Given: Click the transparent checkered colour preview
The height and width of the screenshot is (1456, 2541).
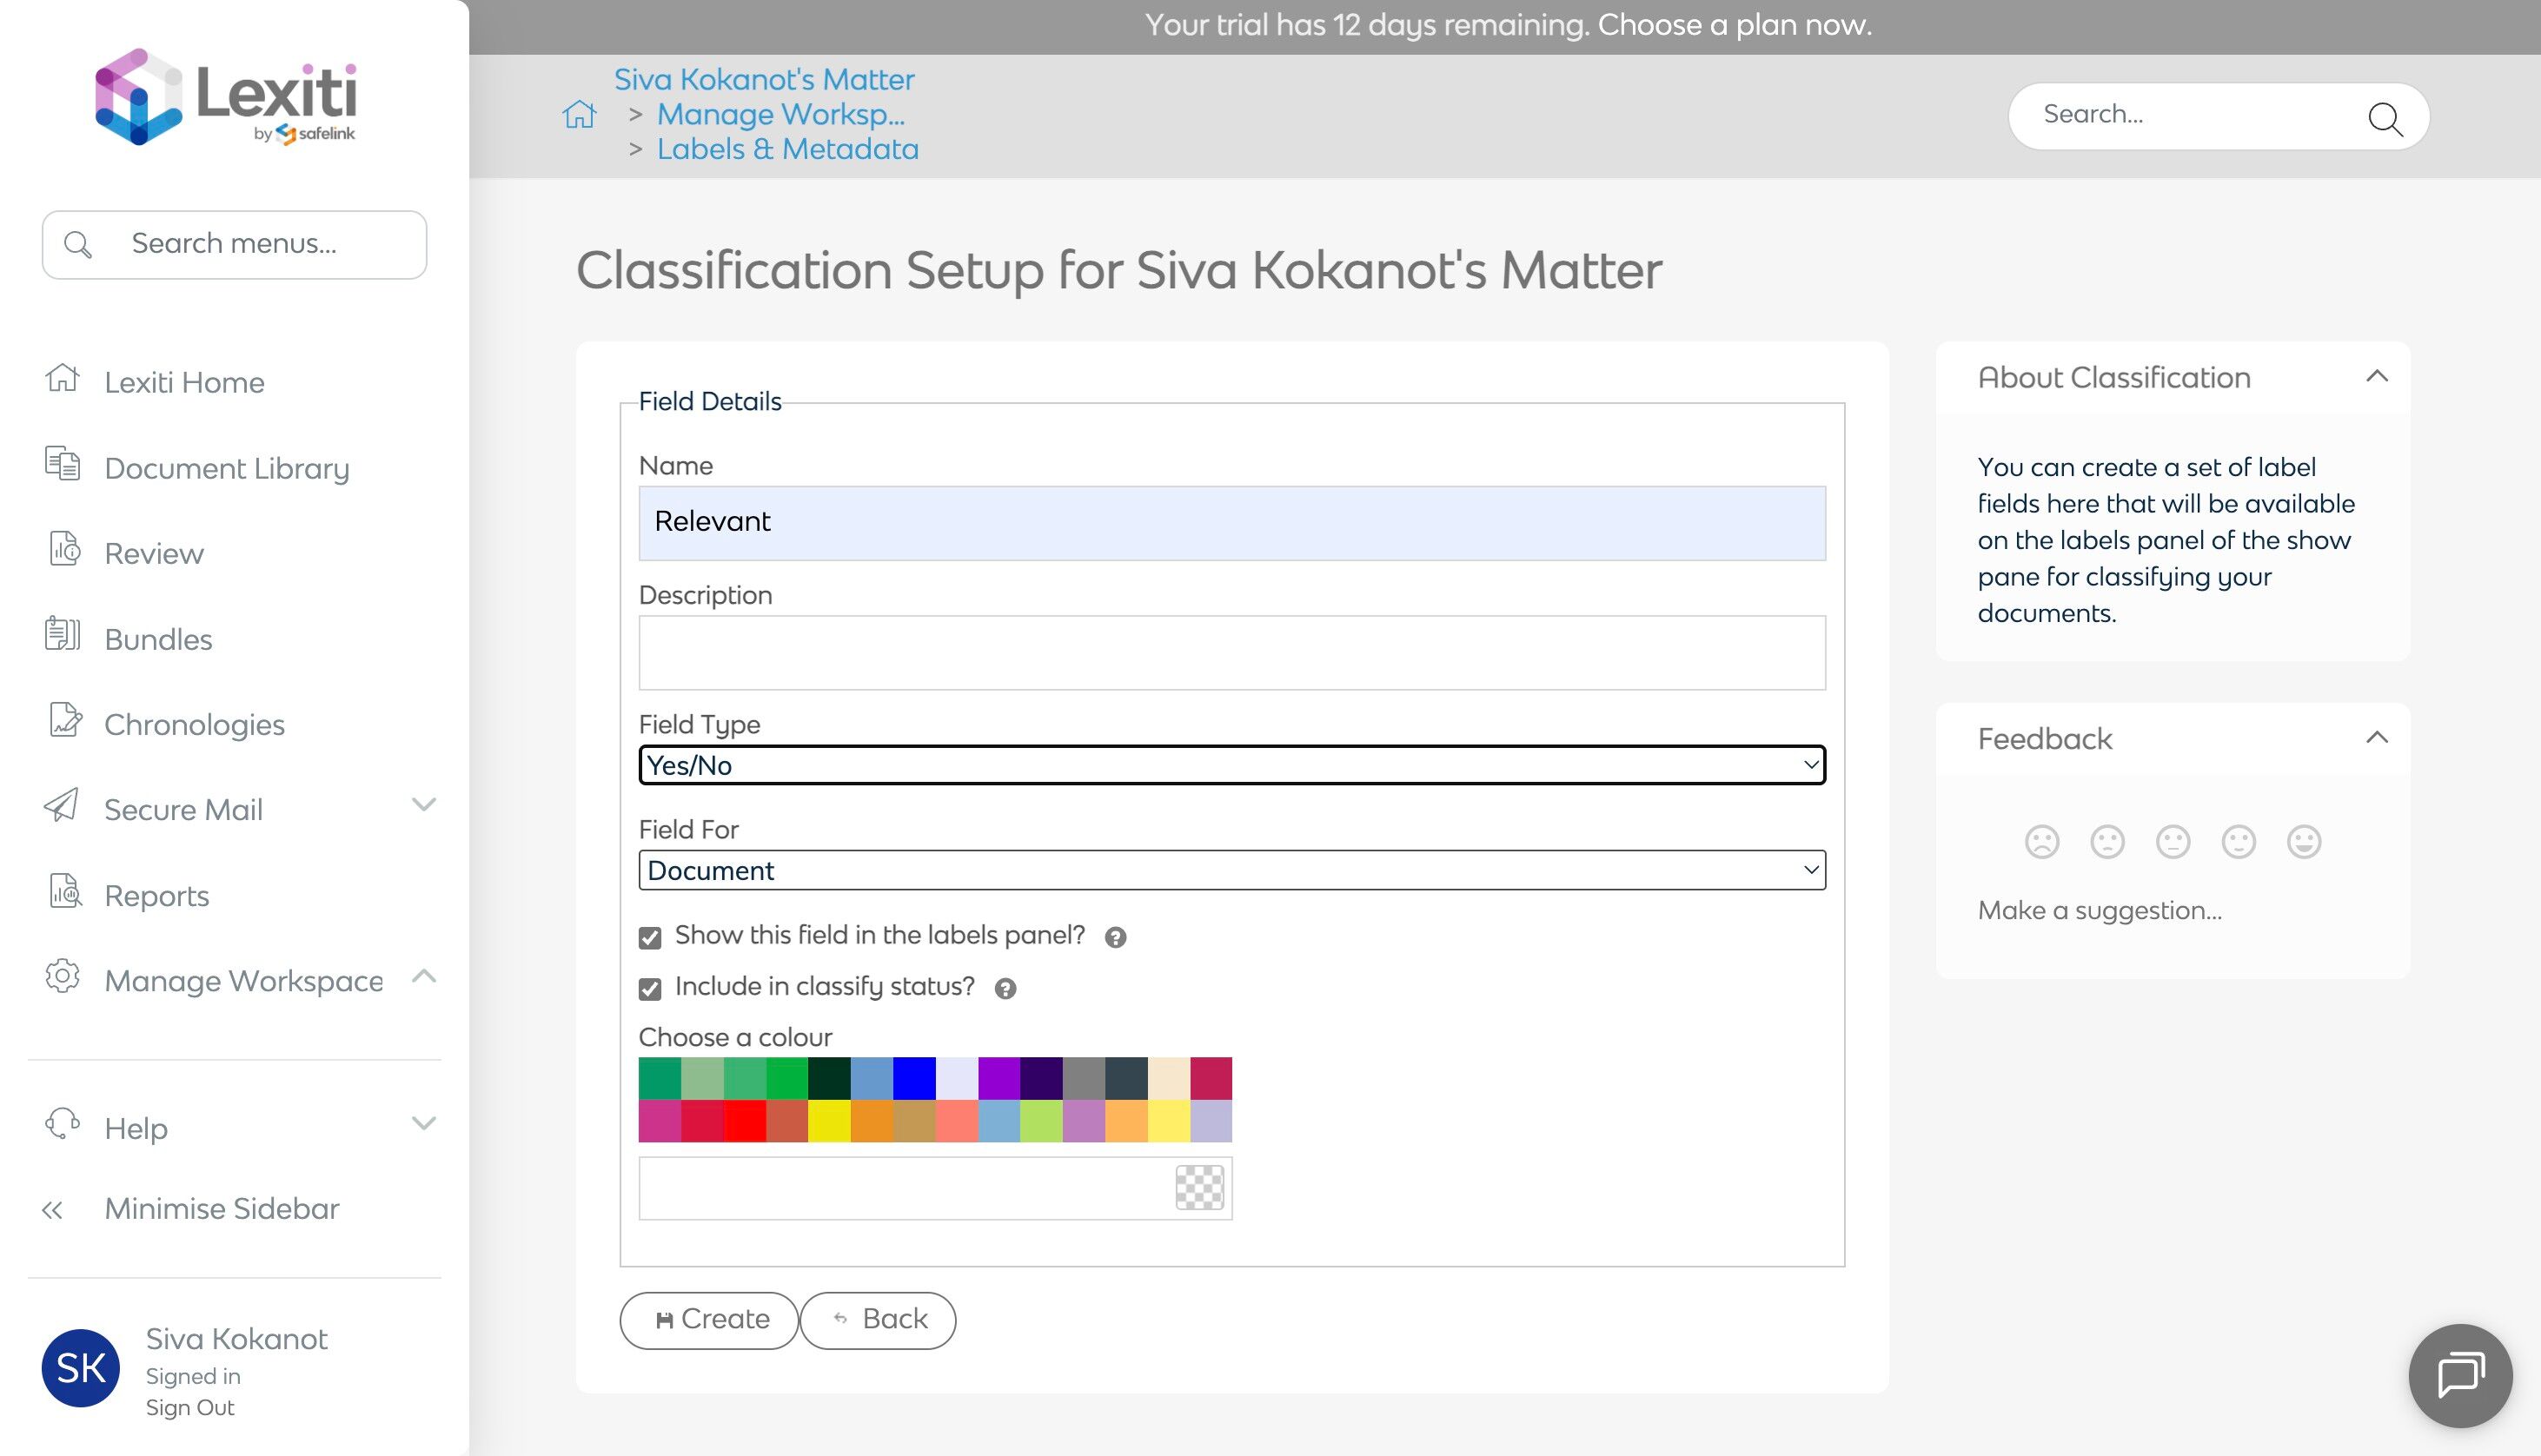Looking at the screenshot, I should (1199, 1188).
